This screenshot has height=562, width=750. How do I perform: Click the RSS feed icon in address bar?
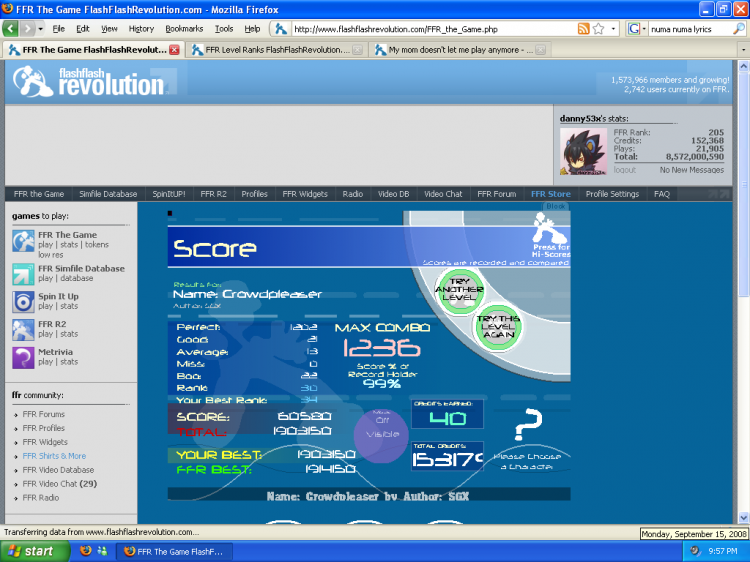tap(584, 29)
